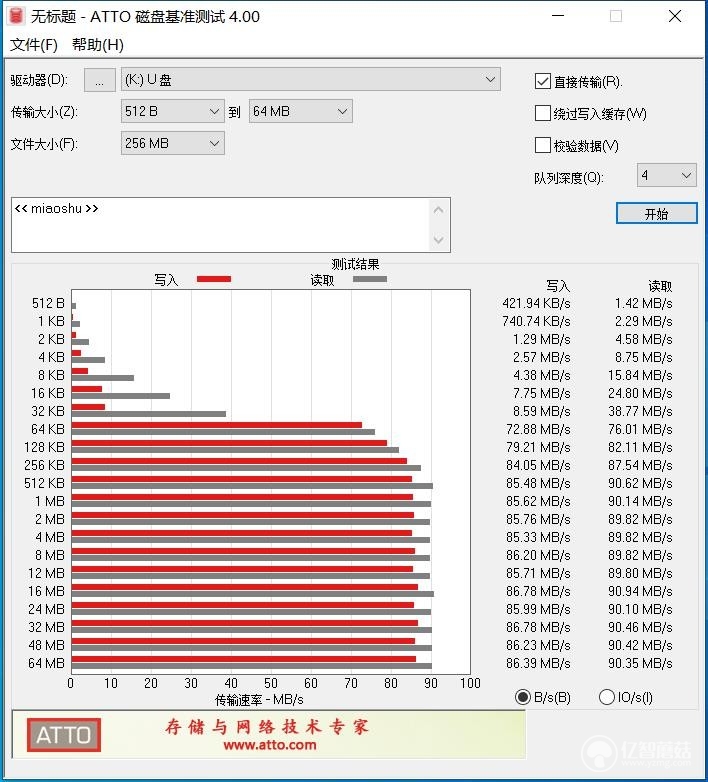This screenshot has width=708, height=782.
Task: Click the description box scroll up arrow
Action: (439, 210)
